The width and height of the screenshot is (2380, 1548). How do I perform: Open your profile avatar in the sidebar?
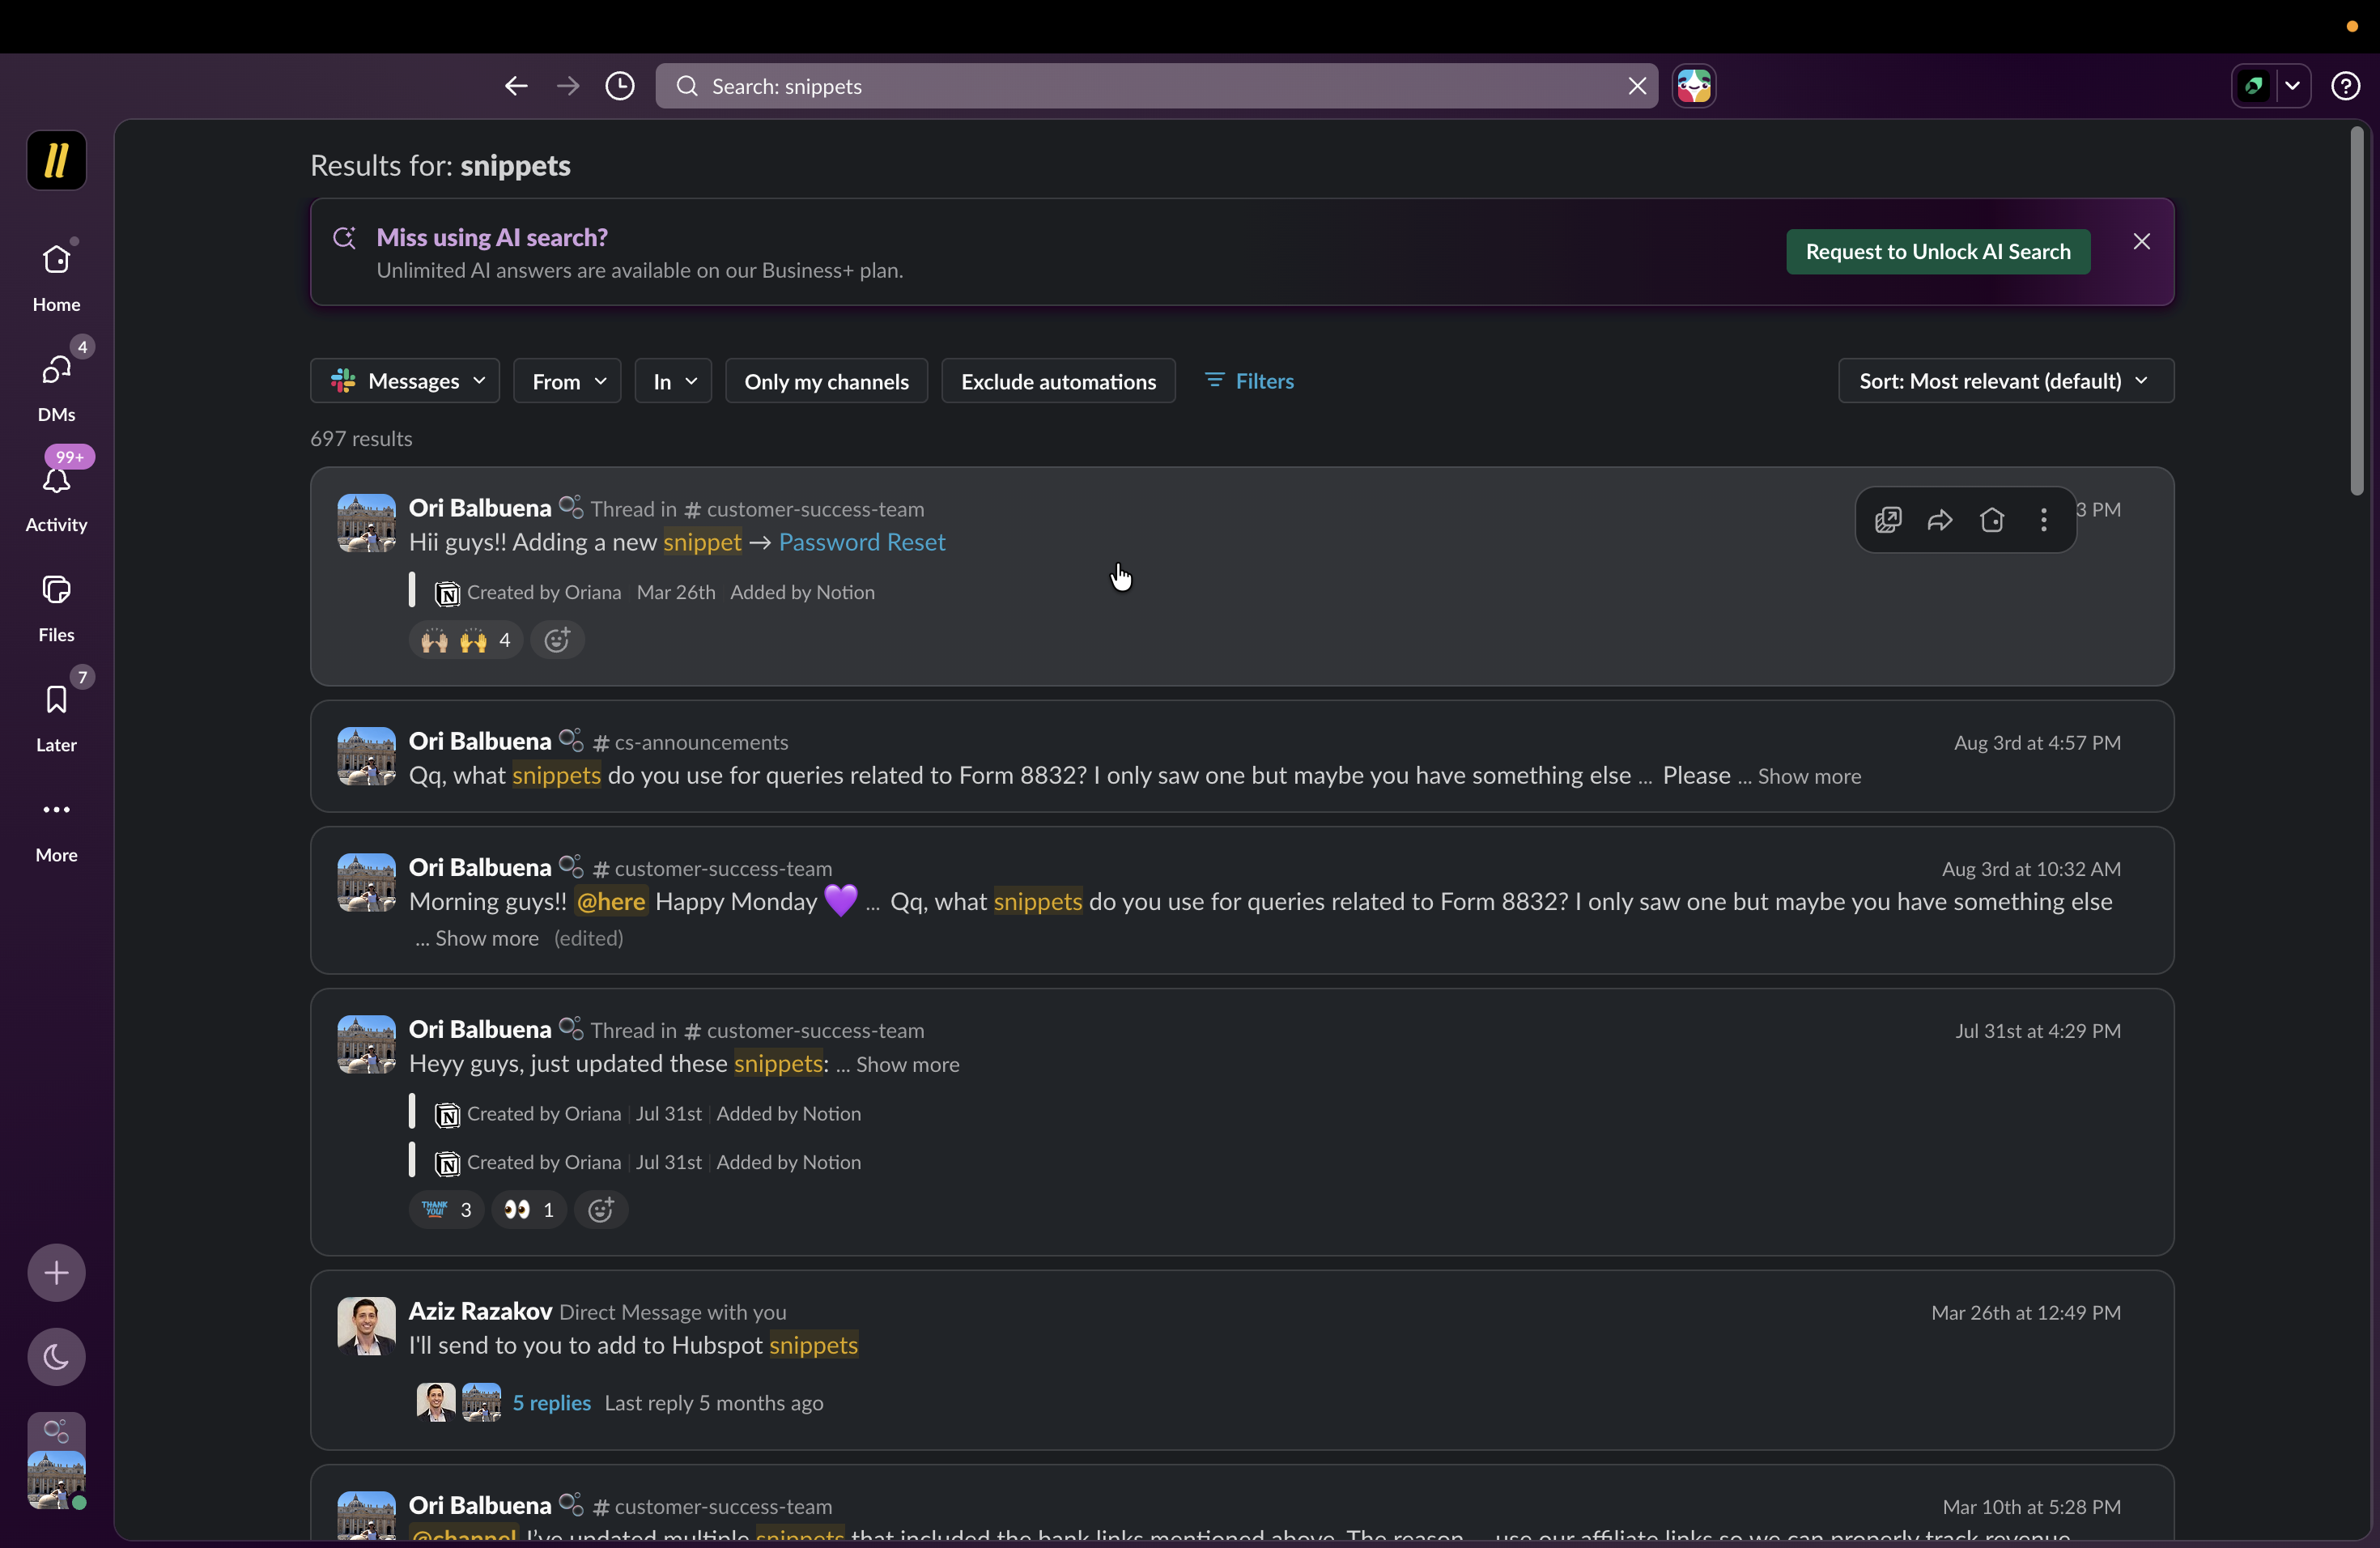pyautogui.click(x=56, y=1480)
